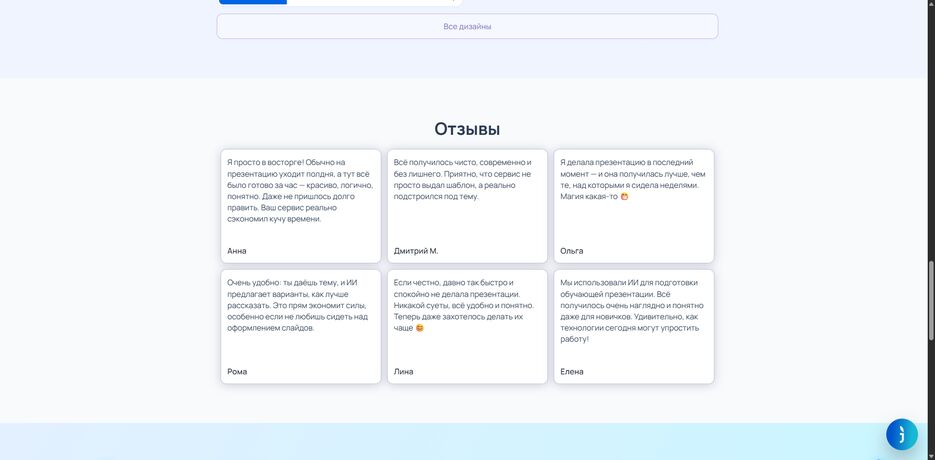The height and width of the screenshot is (460, 935).
Task: Click the reviewer name "Рома"
Action: point(237,371)
